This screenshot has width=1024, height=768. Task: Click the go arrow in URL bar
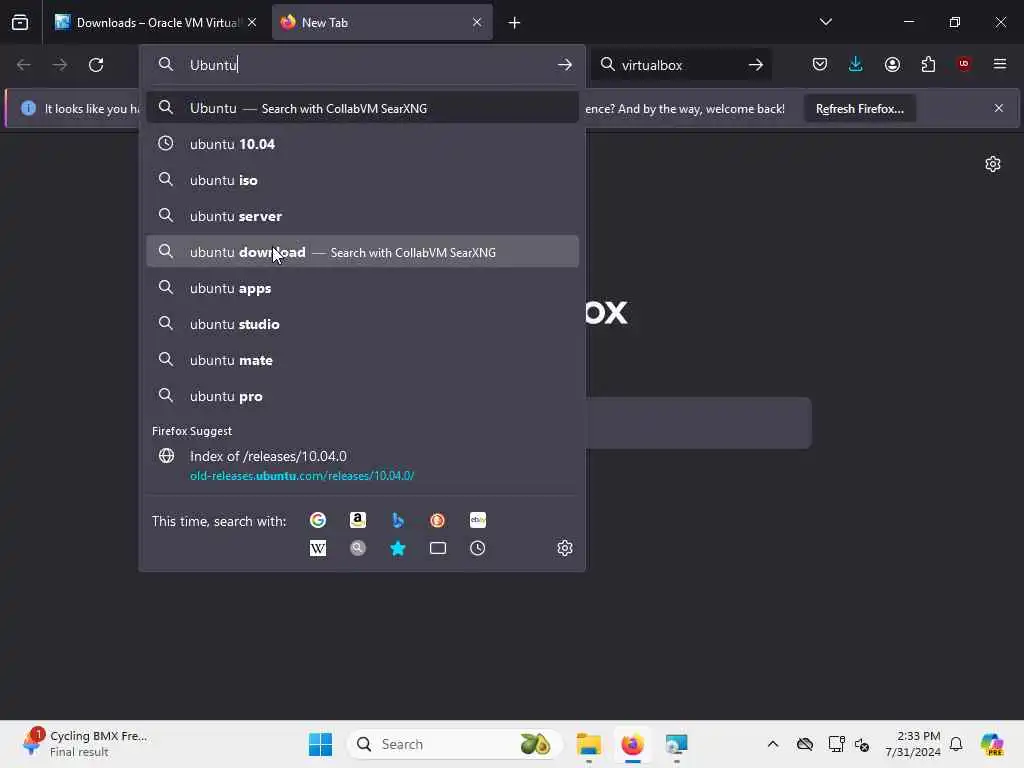tap(565, 65)
